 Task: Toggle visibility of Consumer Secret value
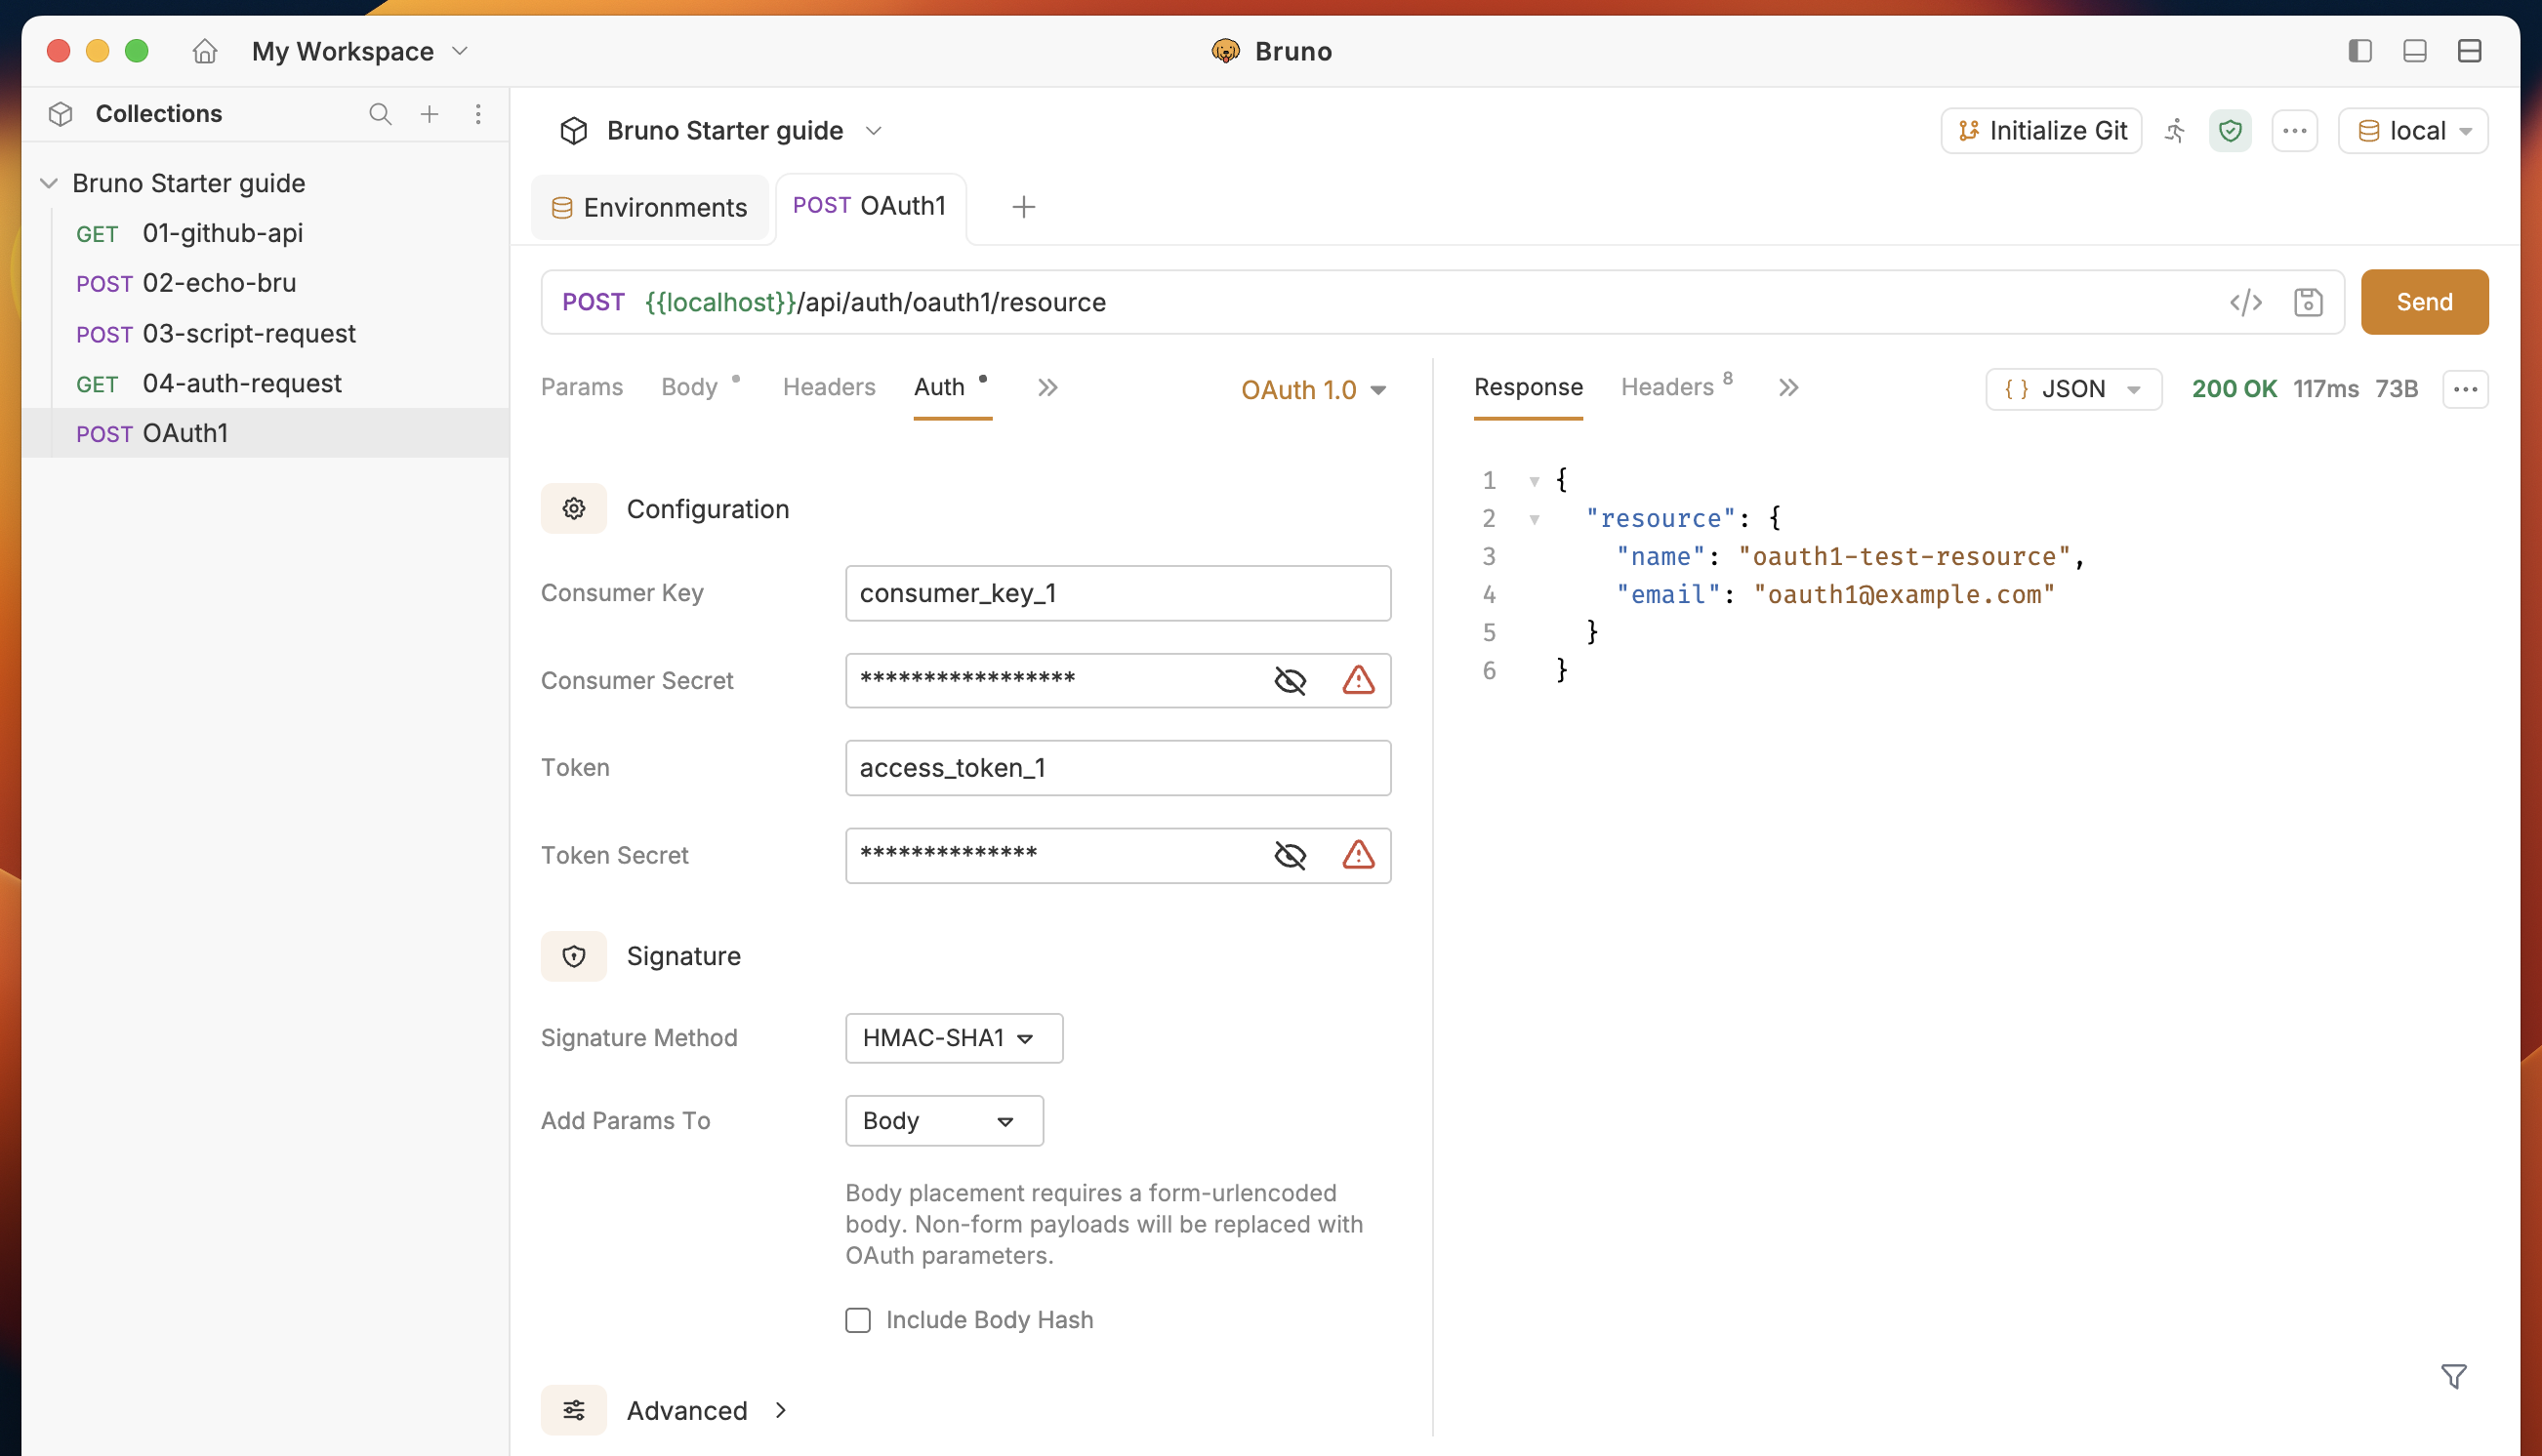[x=1290, y=681]
